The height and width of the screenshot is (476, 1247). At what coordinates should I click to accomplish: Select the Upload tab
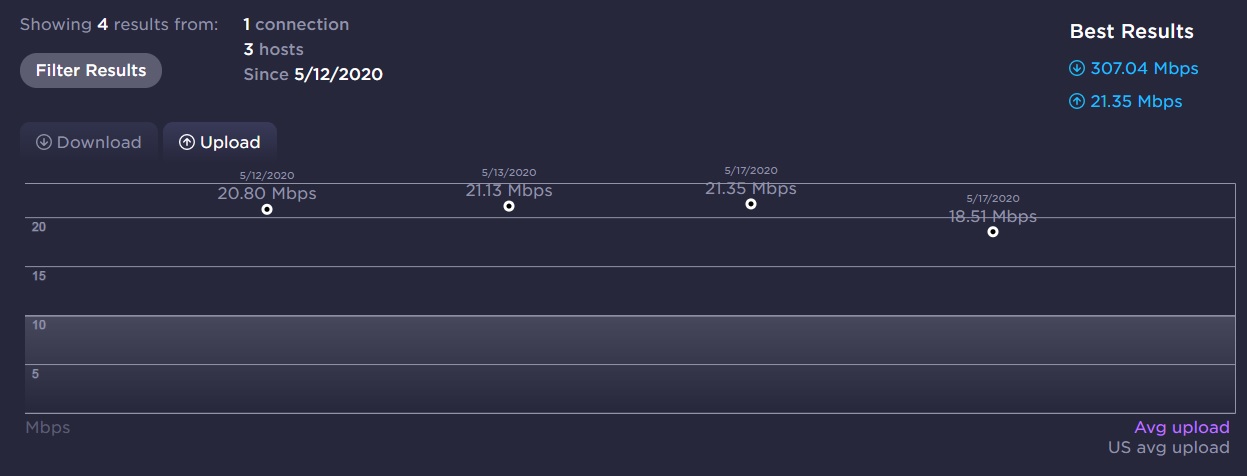(x=220, y=142)
